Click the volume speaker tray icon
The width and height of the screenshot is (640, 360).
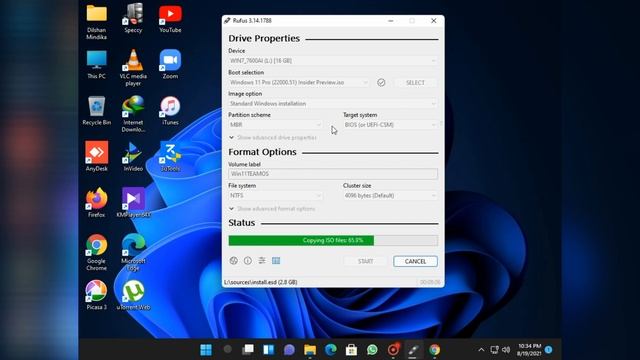[506, 350]
